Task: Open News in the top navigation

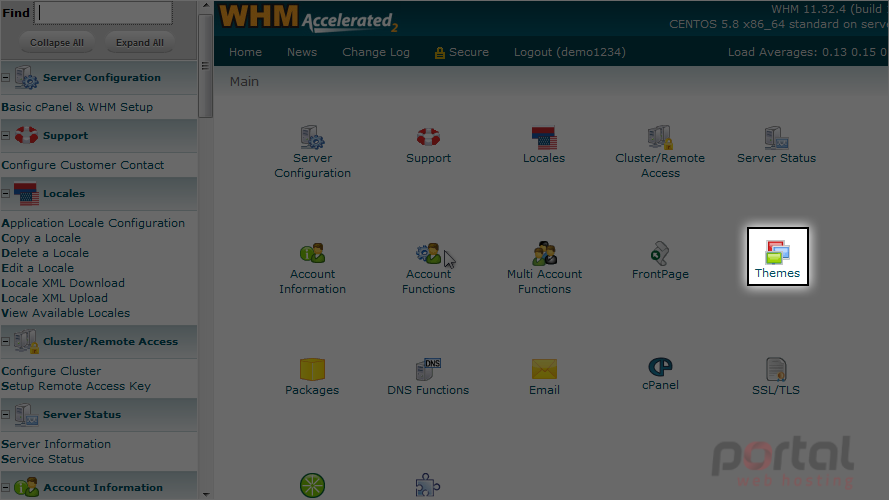Action: [302, 52]
